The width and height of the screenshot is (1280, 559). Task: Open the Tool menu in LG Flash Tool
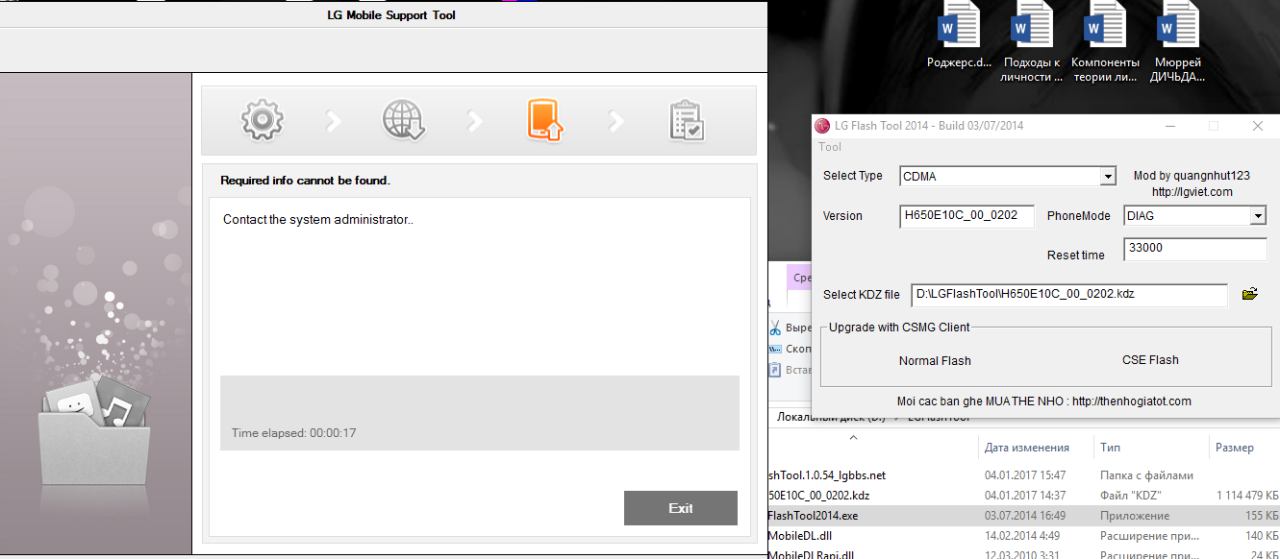pos(830,147)
